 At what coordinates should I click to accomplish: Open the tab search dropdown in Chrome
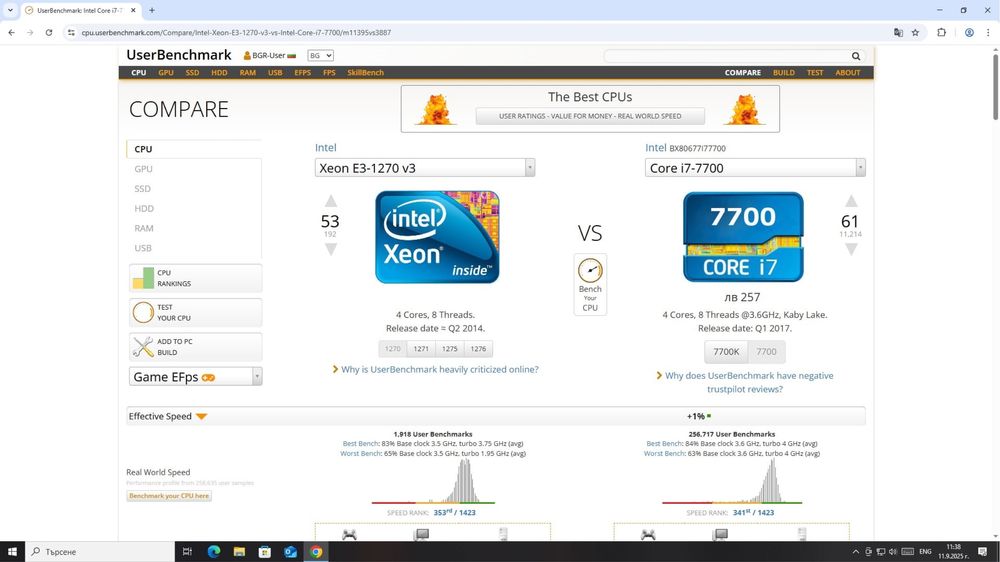(x=10, y=10)
